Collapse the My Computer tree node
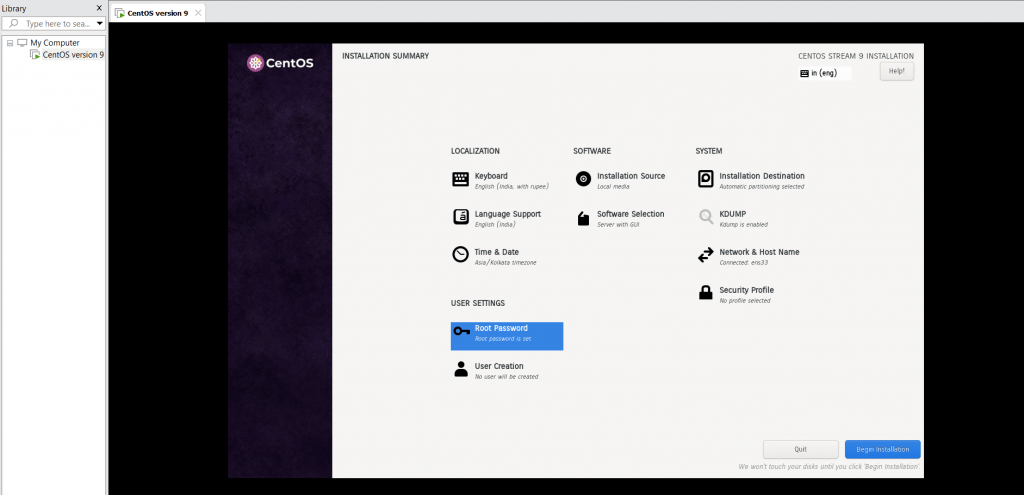 tap(10, 43)
